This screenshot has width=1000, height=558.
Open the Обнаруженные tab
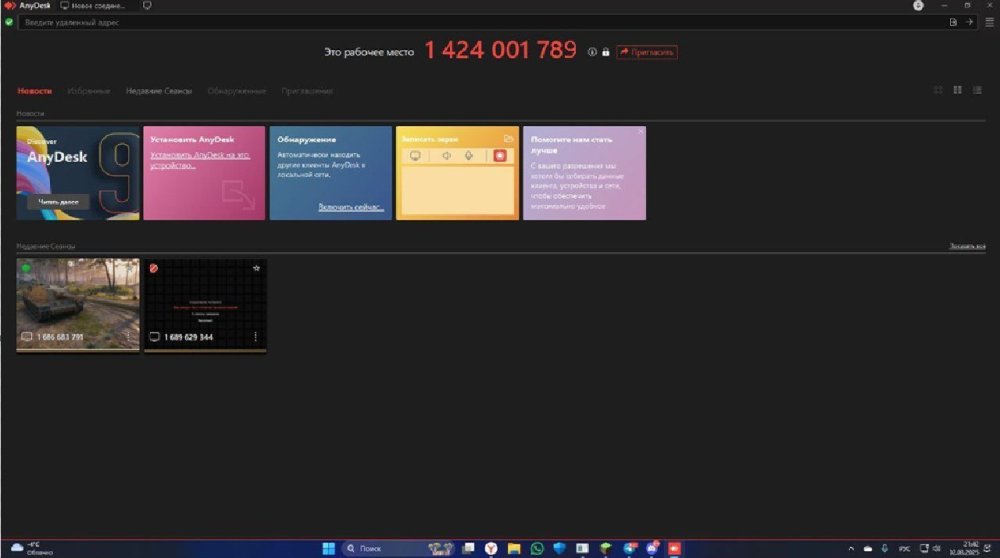coord(237,91)
